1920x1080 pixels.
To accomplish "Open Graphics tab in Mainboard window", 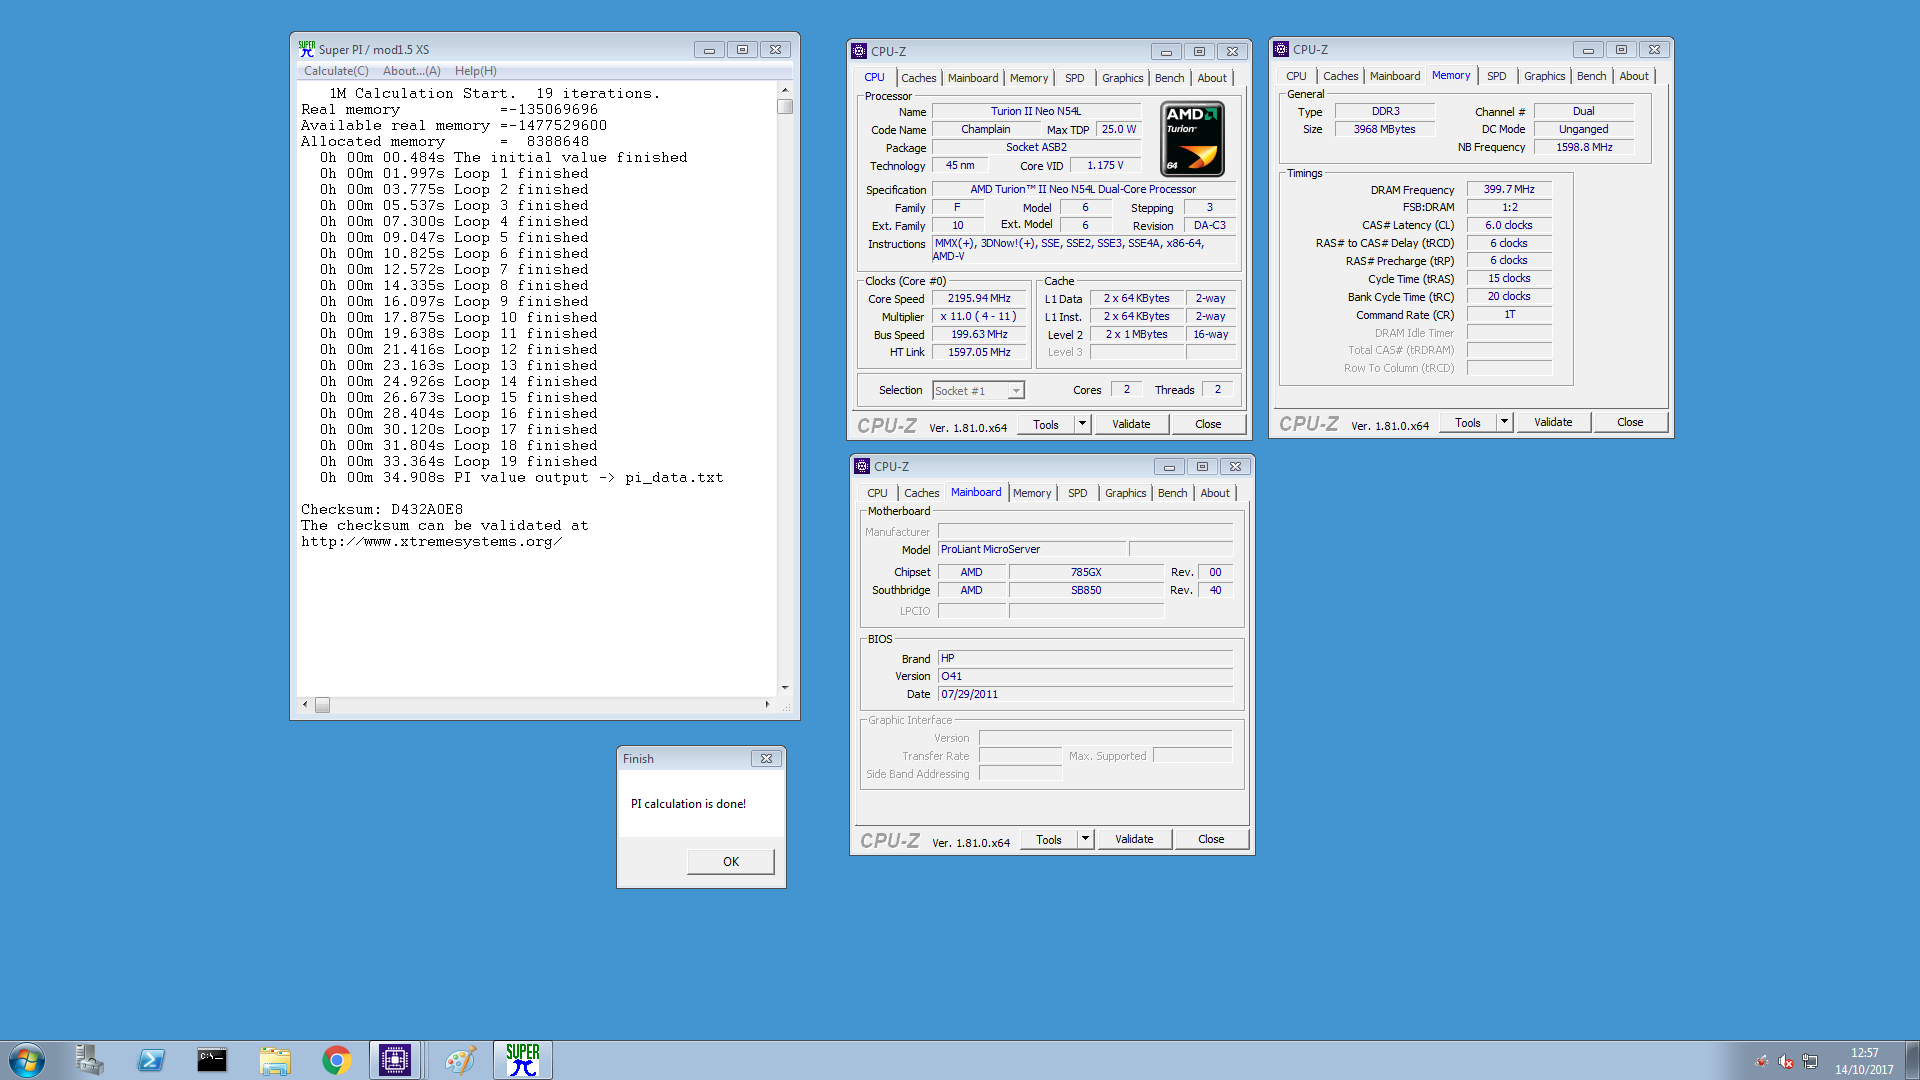I will tap(1125, 493).
